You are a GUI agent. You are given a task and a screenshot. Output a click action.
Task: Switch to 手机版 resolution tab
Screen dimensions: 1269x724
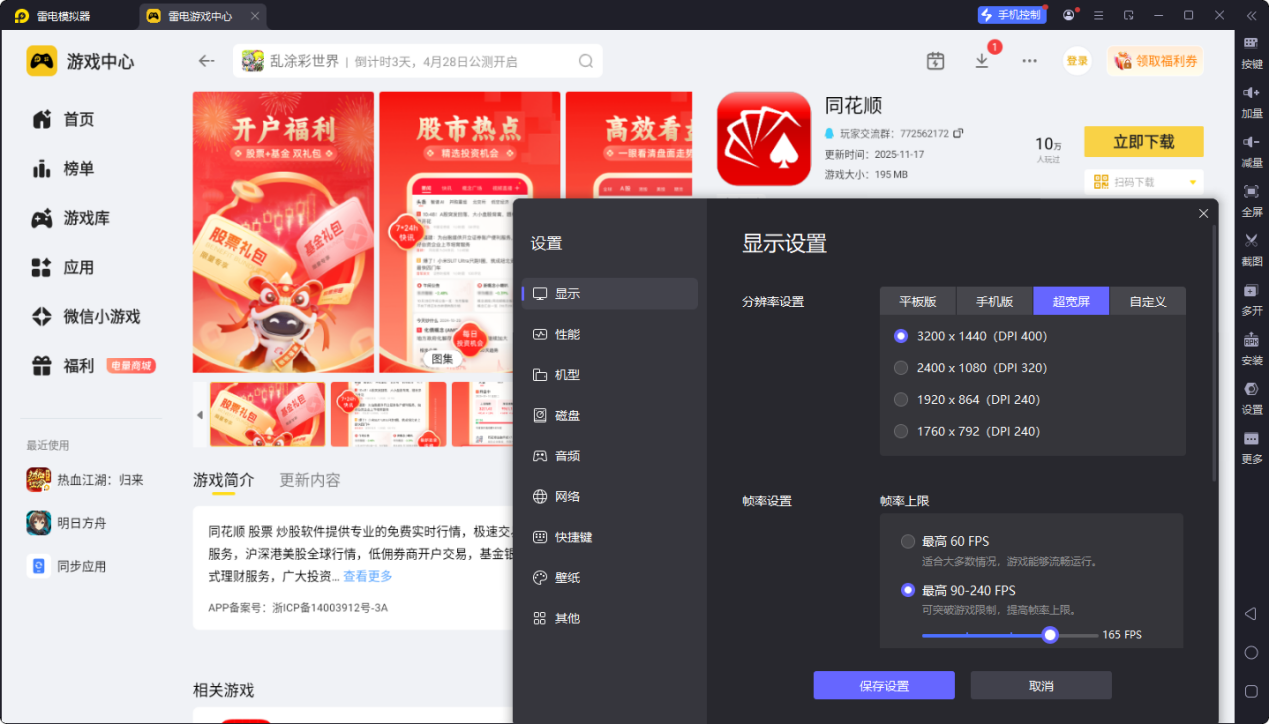click(x=995, y=301)
